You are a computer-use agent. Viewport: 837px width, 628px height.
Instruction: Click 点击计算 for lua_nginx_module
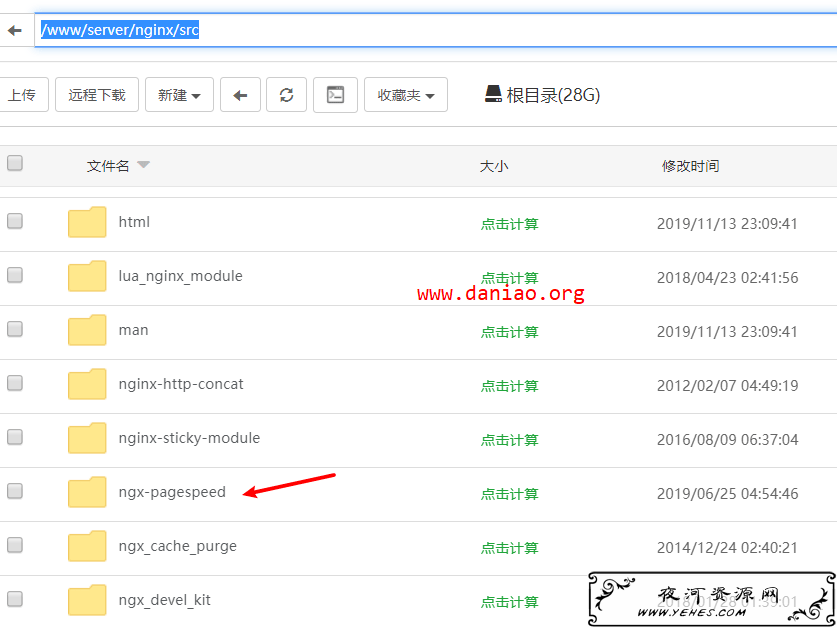point(509,278)
